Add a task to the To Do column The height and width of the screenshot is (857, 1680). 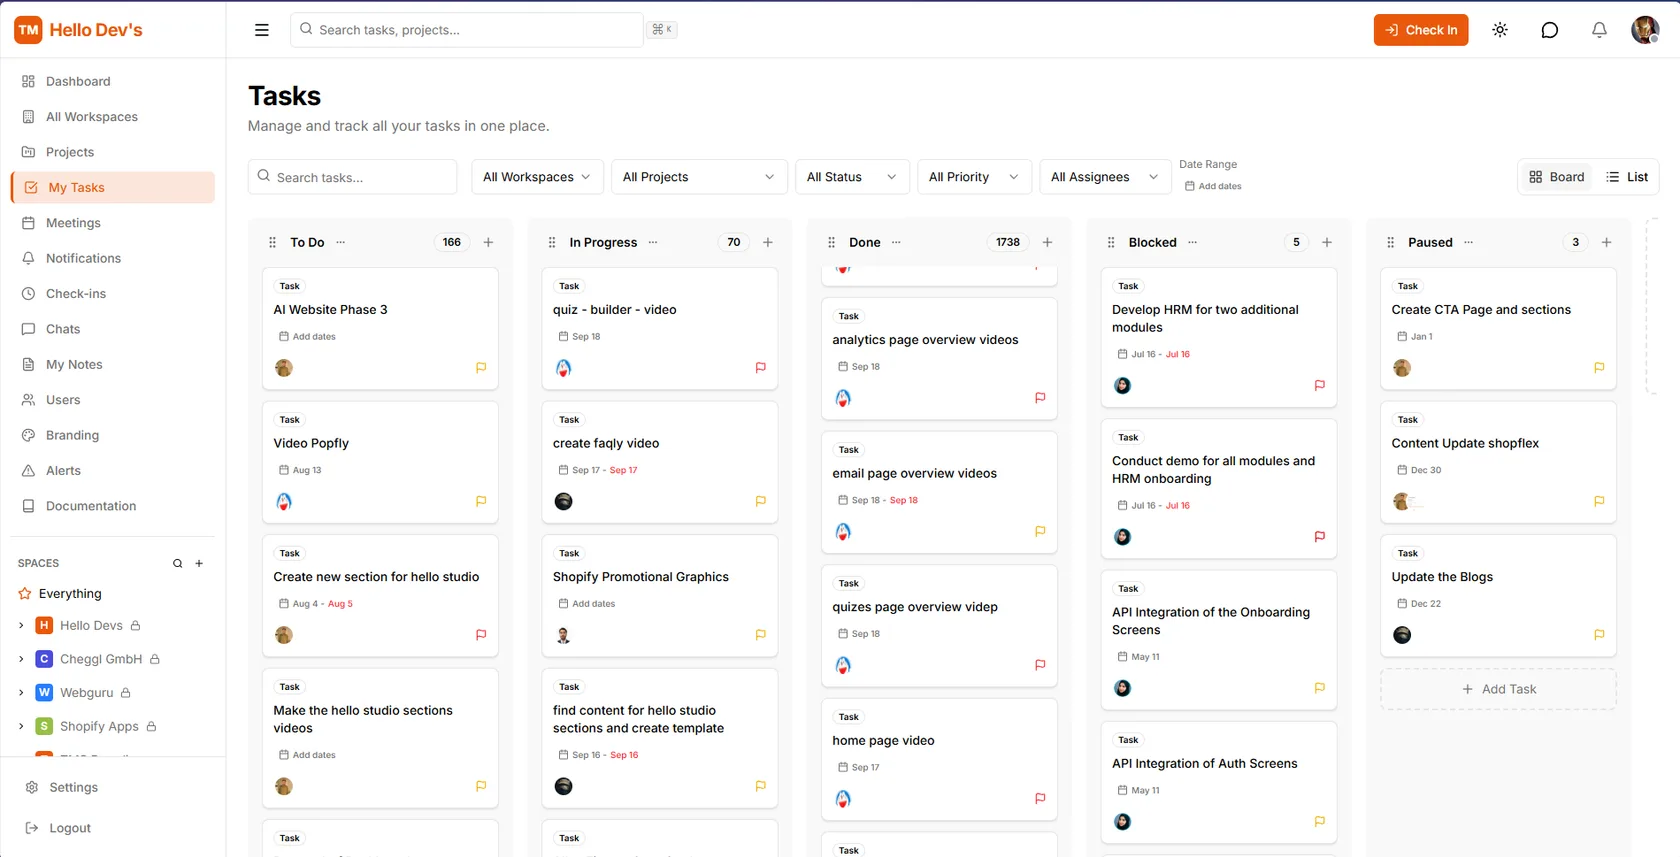[x=488, y=243]
